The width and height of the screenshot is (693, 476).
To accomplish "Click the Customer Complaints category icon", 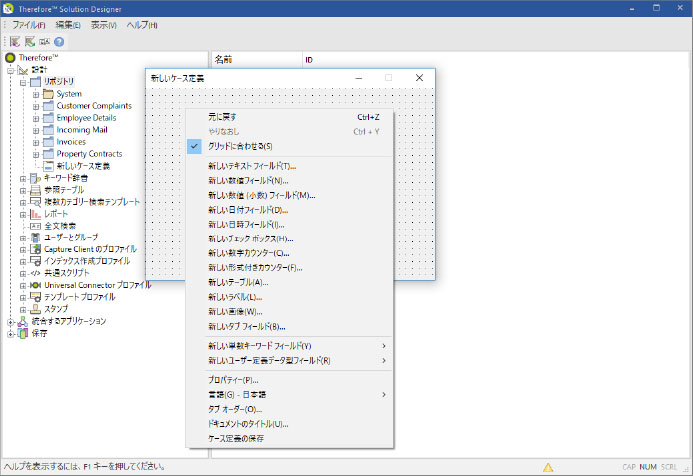I will coord(48,106).
